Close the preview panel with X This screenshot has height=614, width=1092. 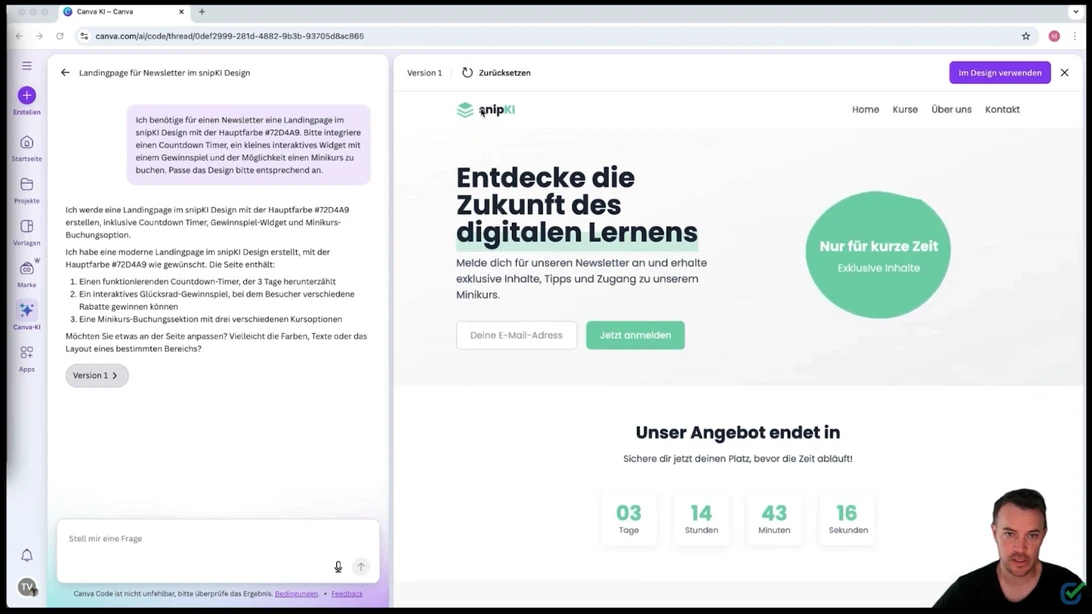click(1064, 73)
